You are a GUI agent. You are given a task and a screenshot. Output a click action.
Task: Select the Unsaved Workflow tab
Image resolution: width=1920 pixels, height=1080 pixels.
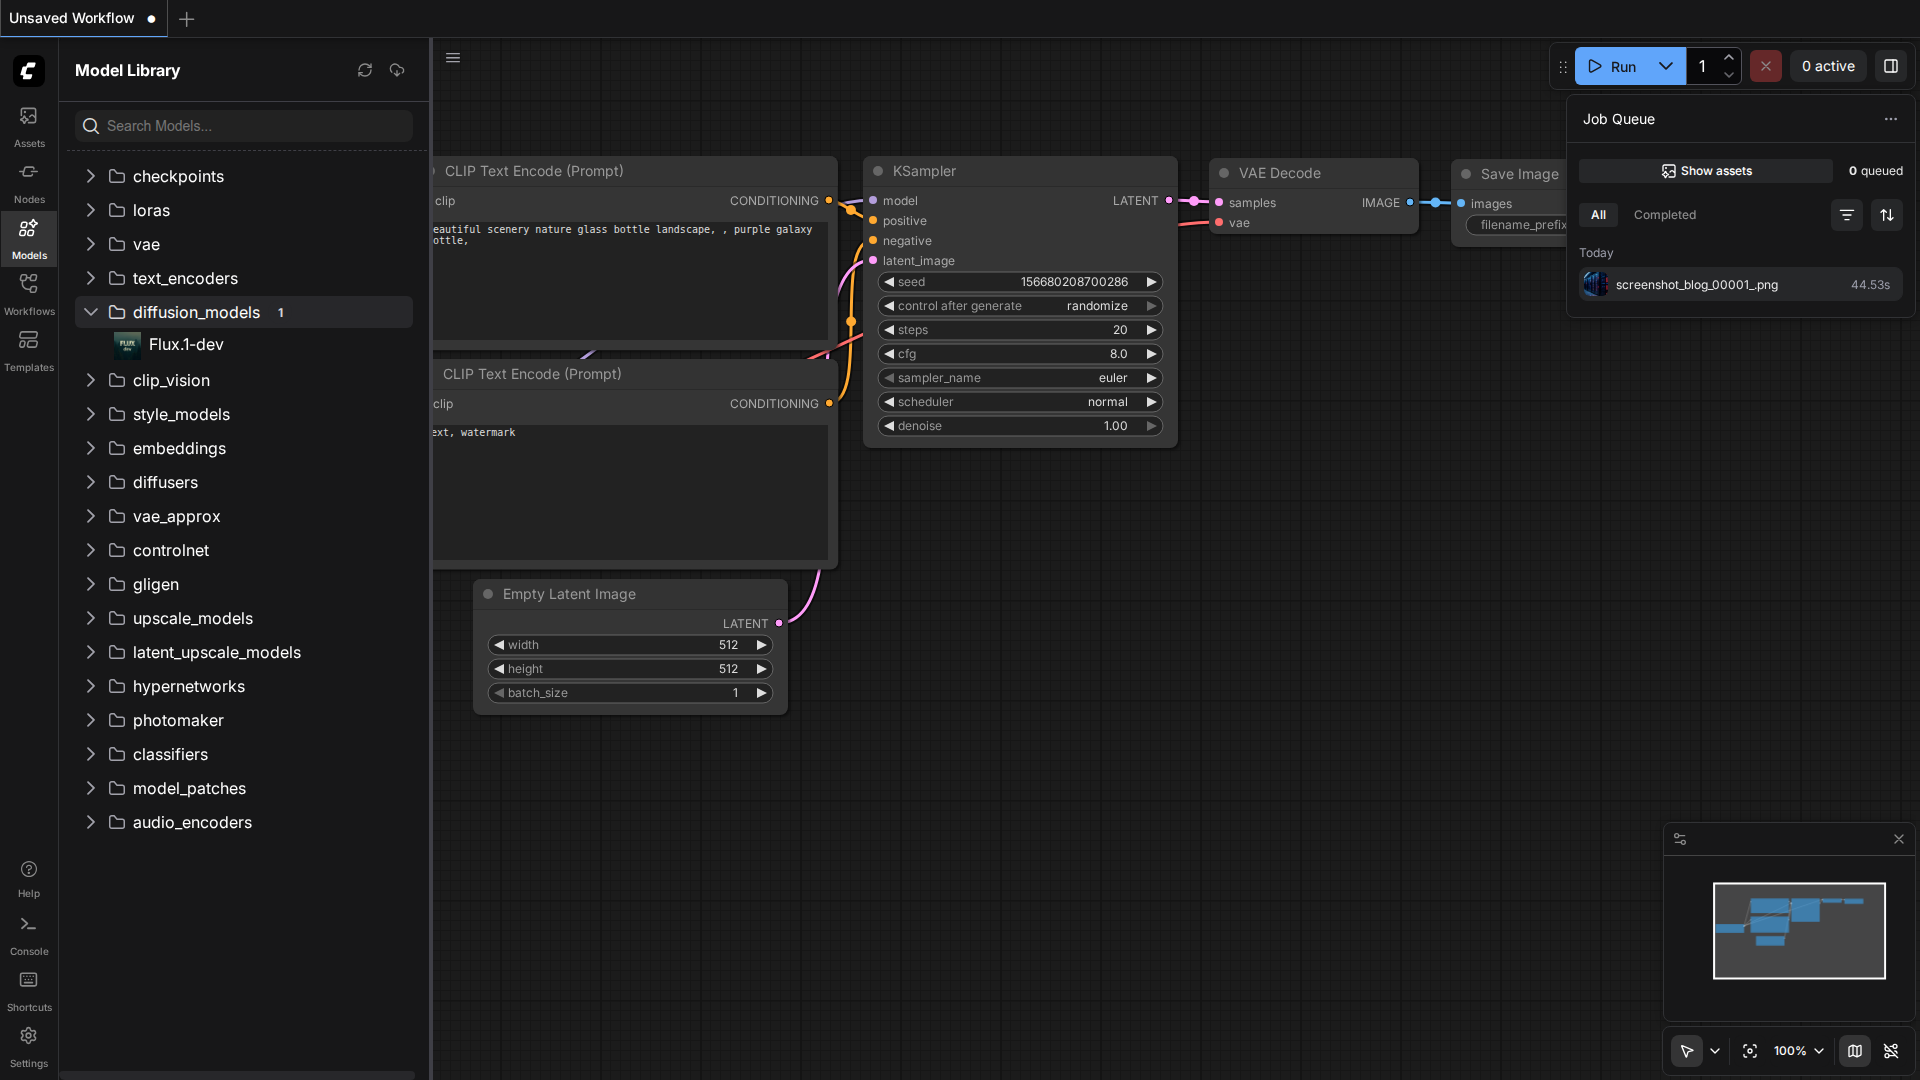pyautogui.click(x=82, y=19)
